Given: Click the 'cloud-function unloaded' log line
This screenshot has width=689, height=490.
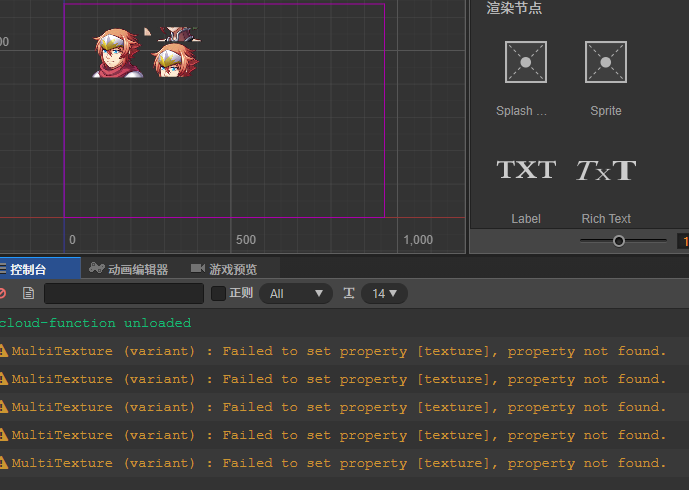Looking at the screenshot, I should pos(95,323).
